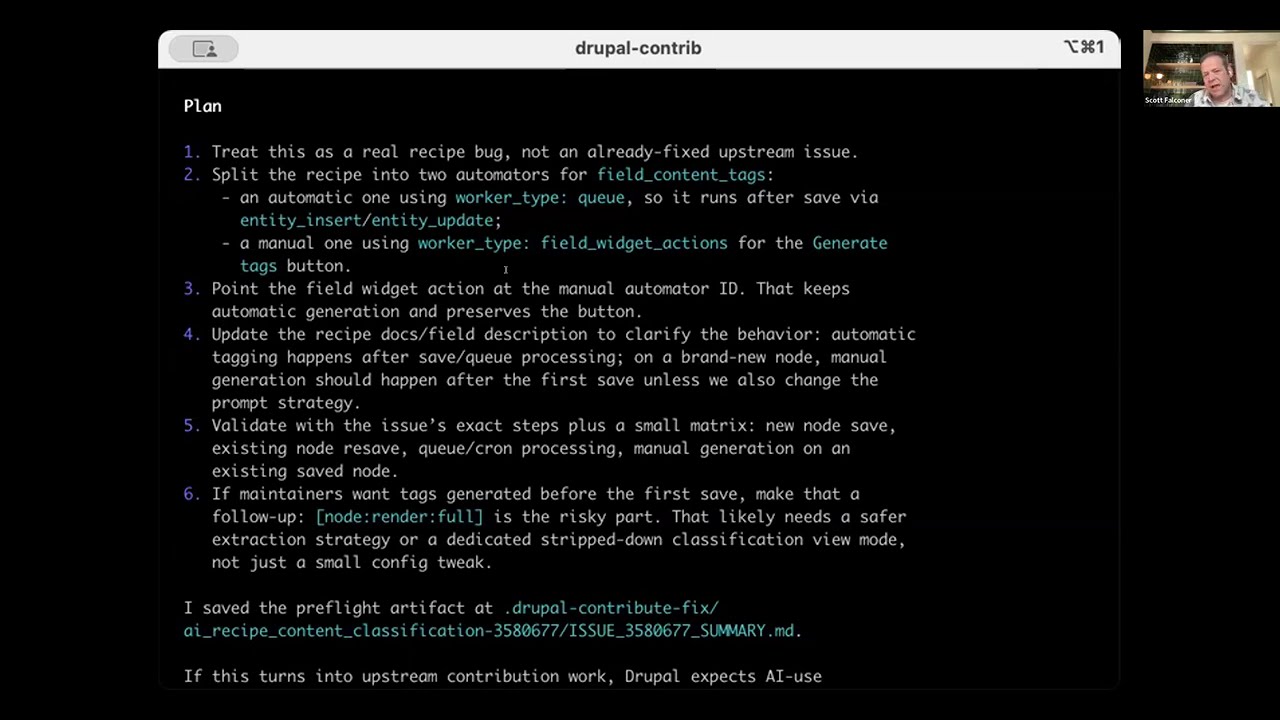Viewport: 1280px width, 720px height.
Task: Click the entity_insert/entity_update text
Action: tap(366, 220)
